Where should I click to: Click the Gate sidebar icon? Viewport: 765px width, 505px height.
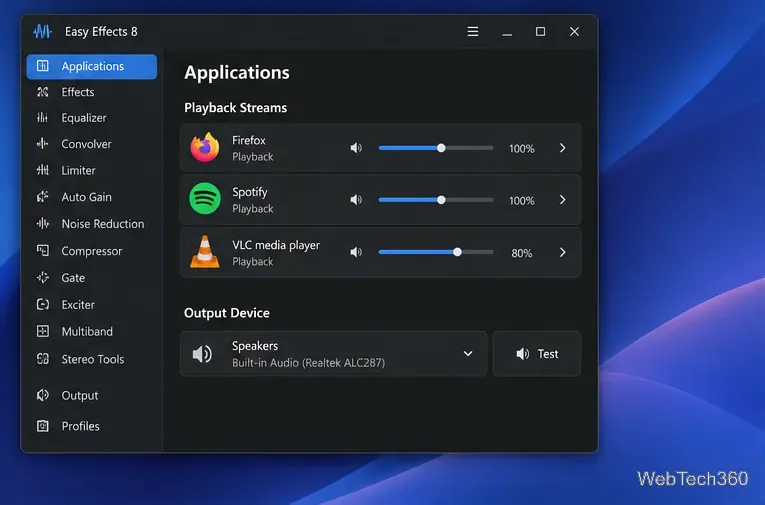(43, 278)
